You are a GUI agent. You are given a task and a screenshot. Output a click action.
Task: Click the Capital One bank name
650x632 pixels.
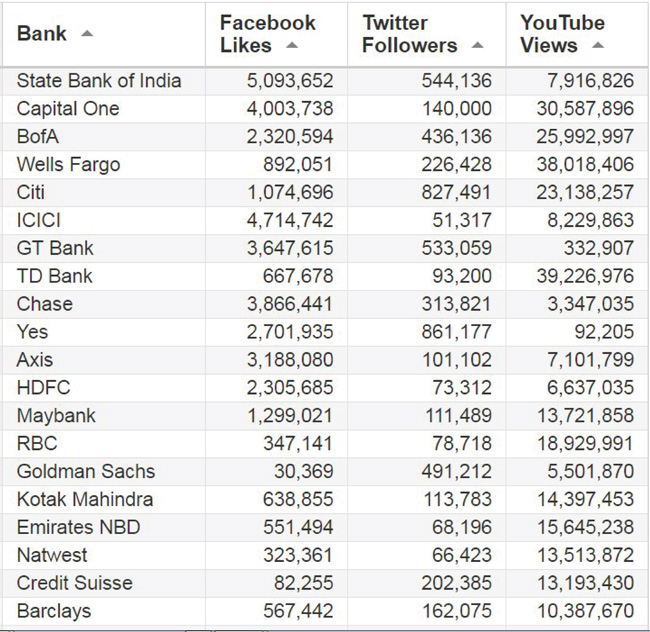point(68,109)
